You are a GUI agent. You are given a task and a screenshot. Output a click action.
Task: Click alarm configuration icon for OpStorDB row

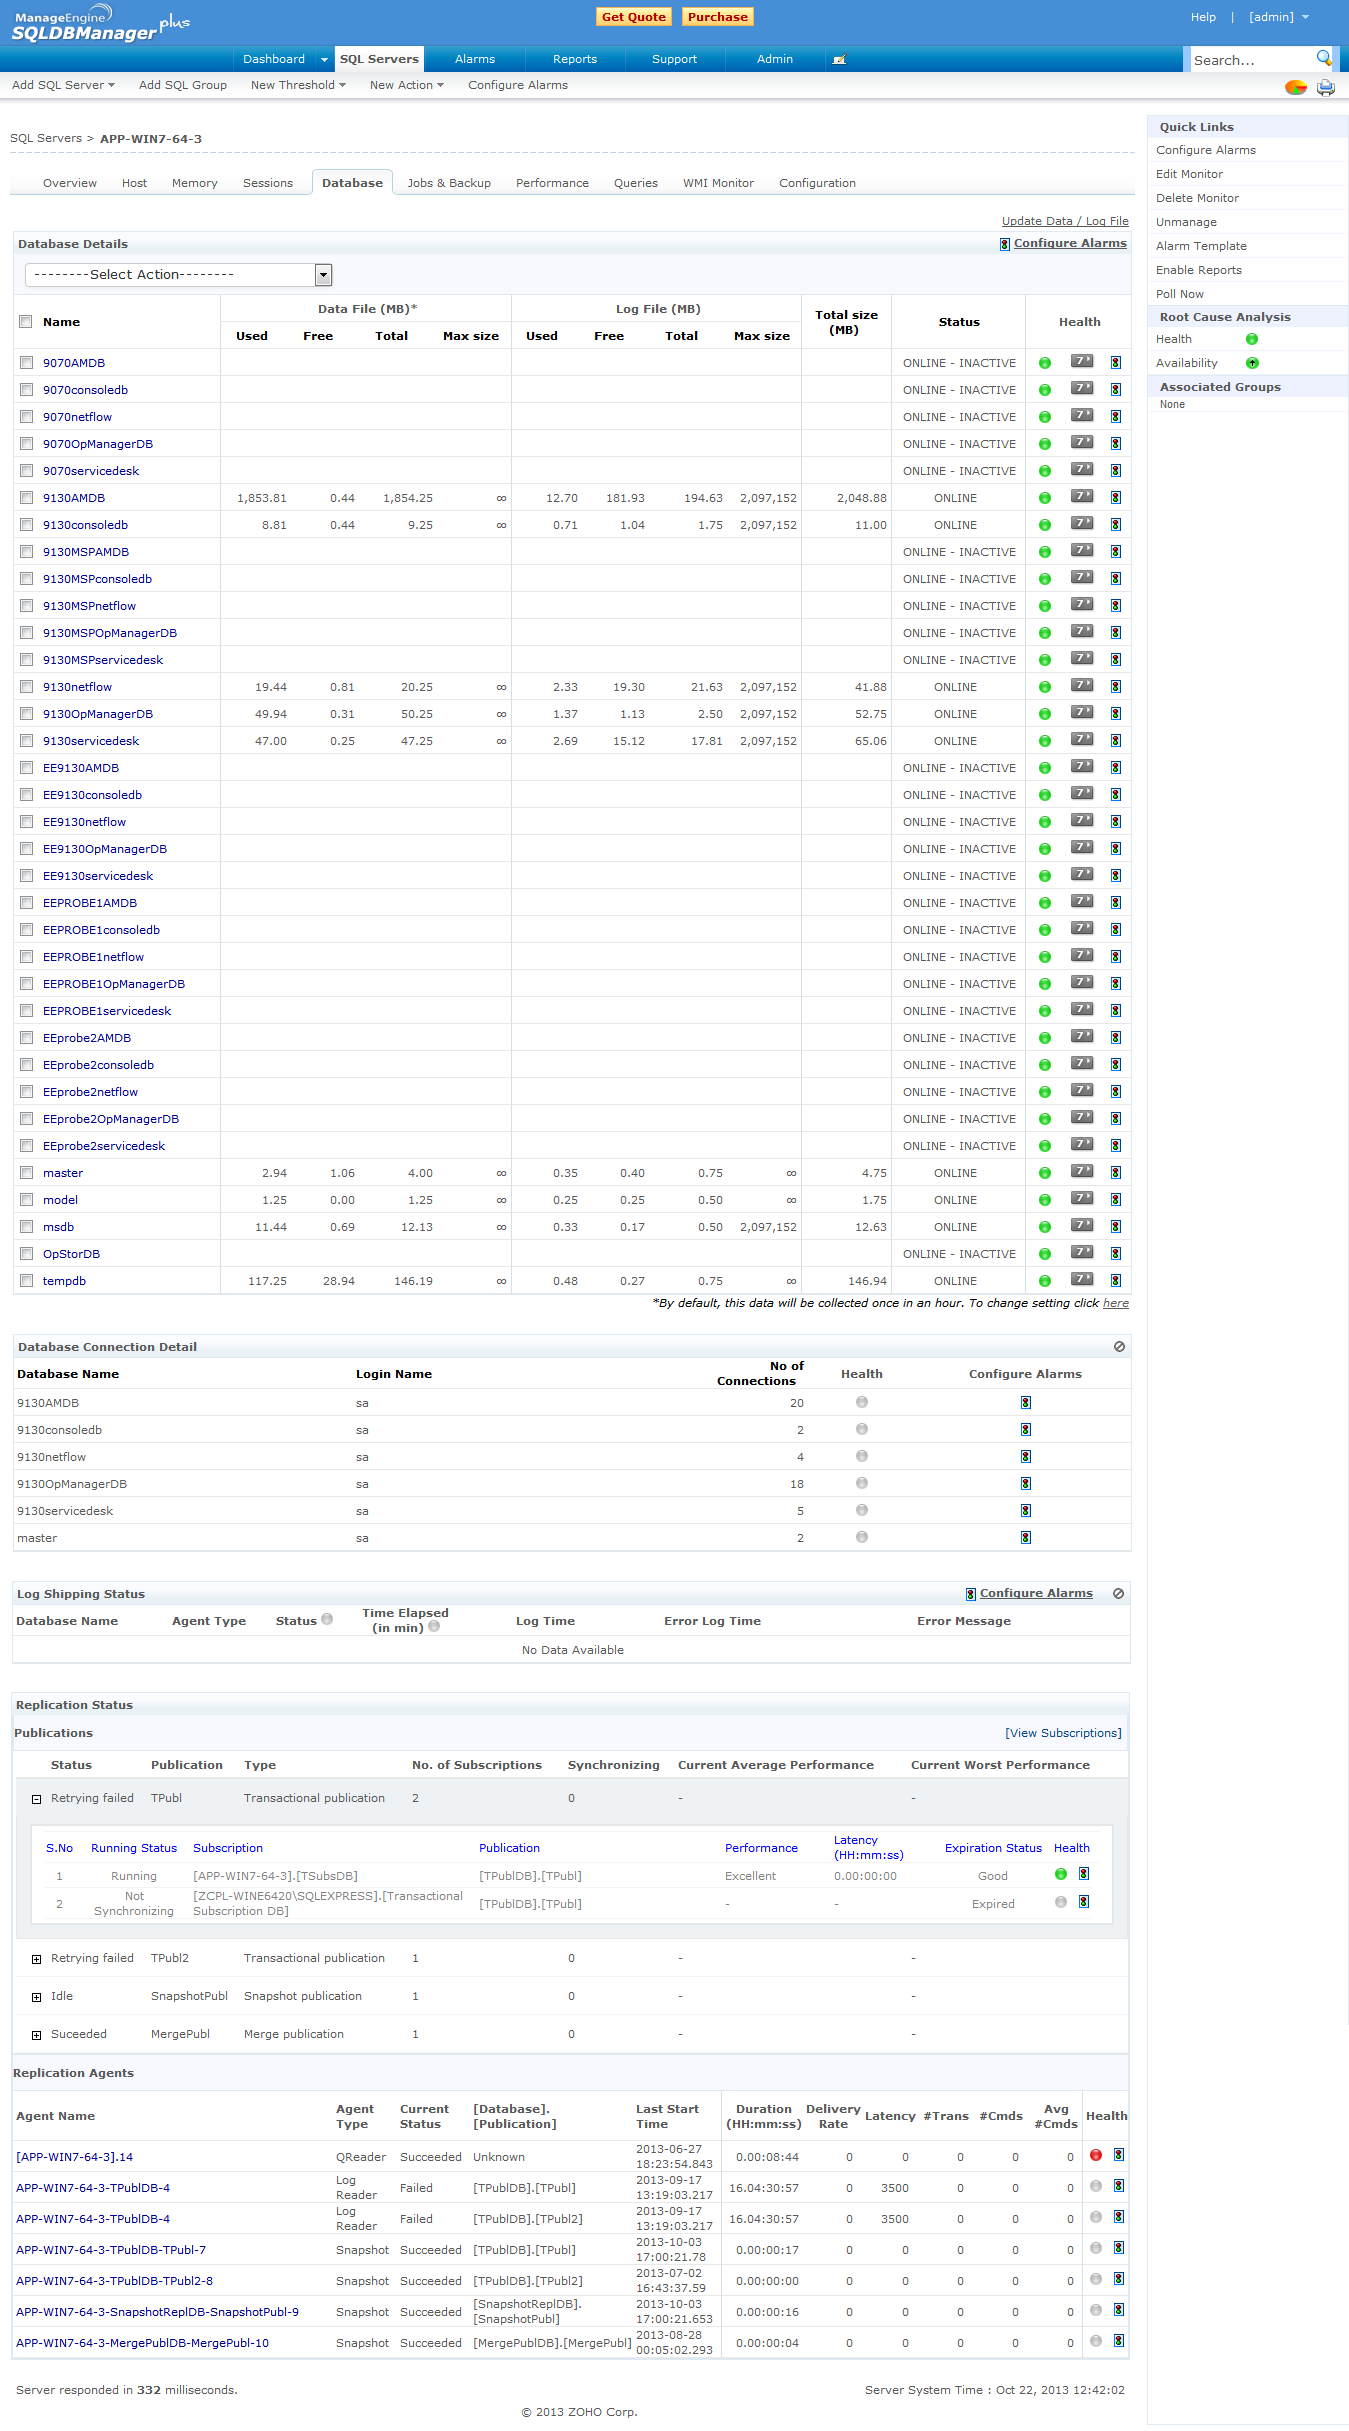[x=1116, y=1254]
